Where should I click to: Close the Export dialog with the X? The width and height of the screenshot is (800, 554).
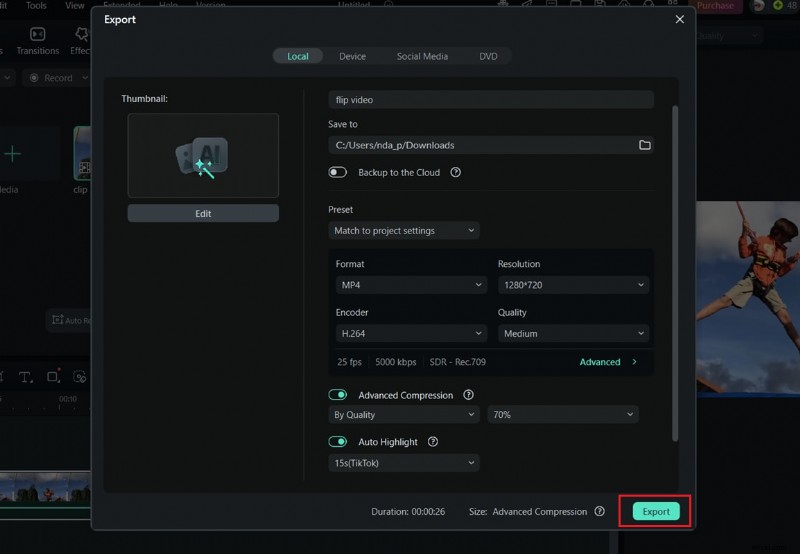(x=680, y=19)
